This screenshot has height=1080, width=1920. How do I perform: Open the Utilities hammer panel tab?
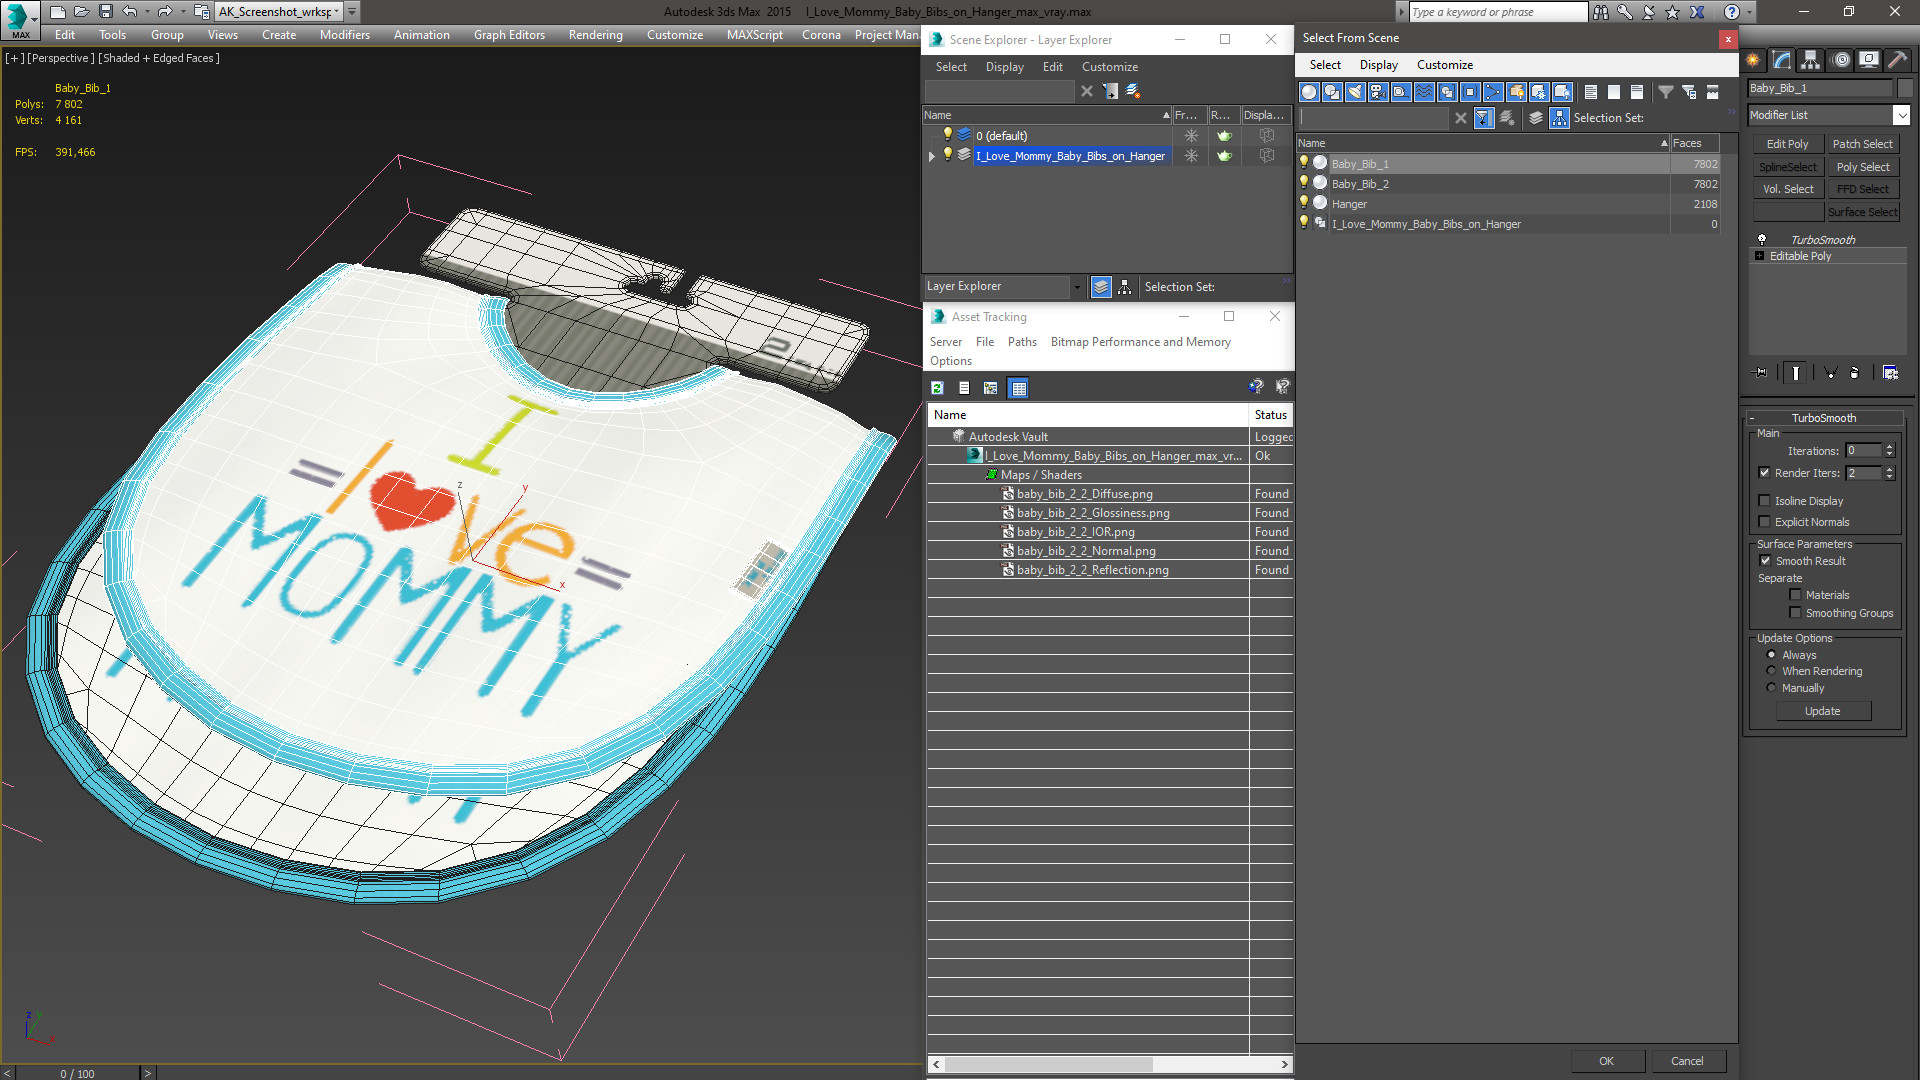[x=1896, y=60]
